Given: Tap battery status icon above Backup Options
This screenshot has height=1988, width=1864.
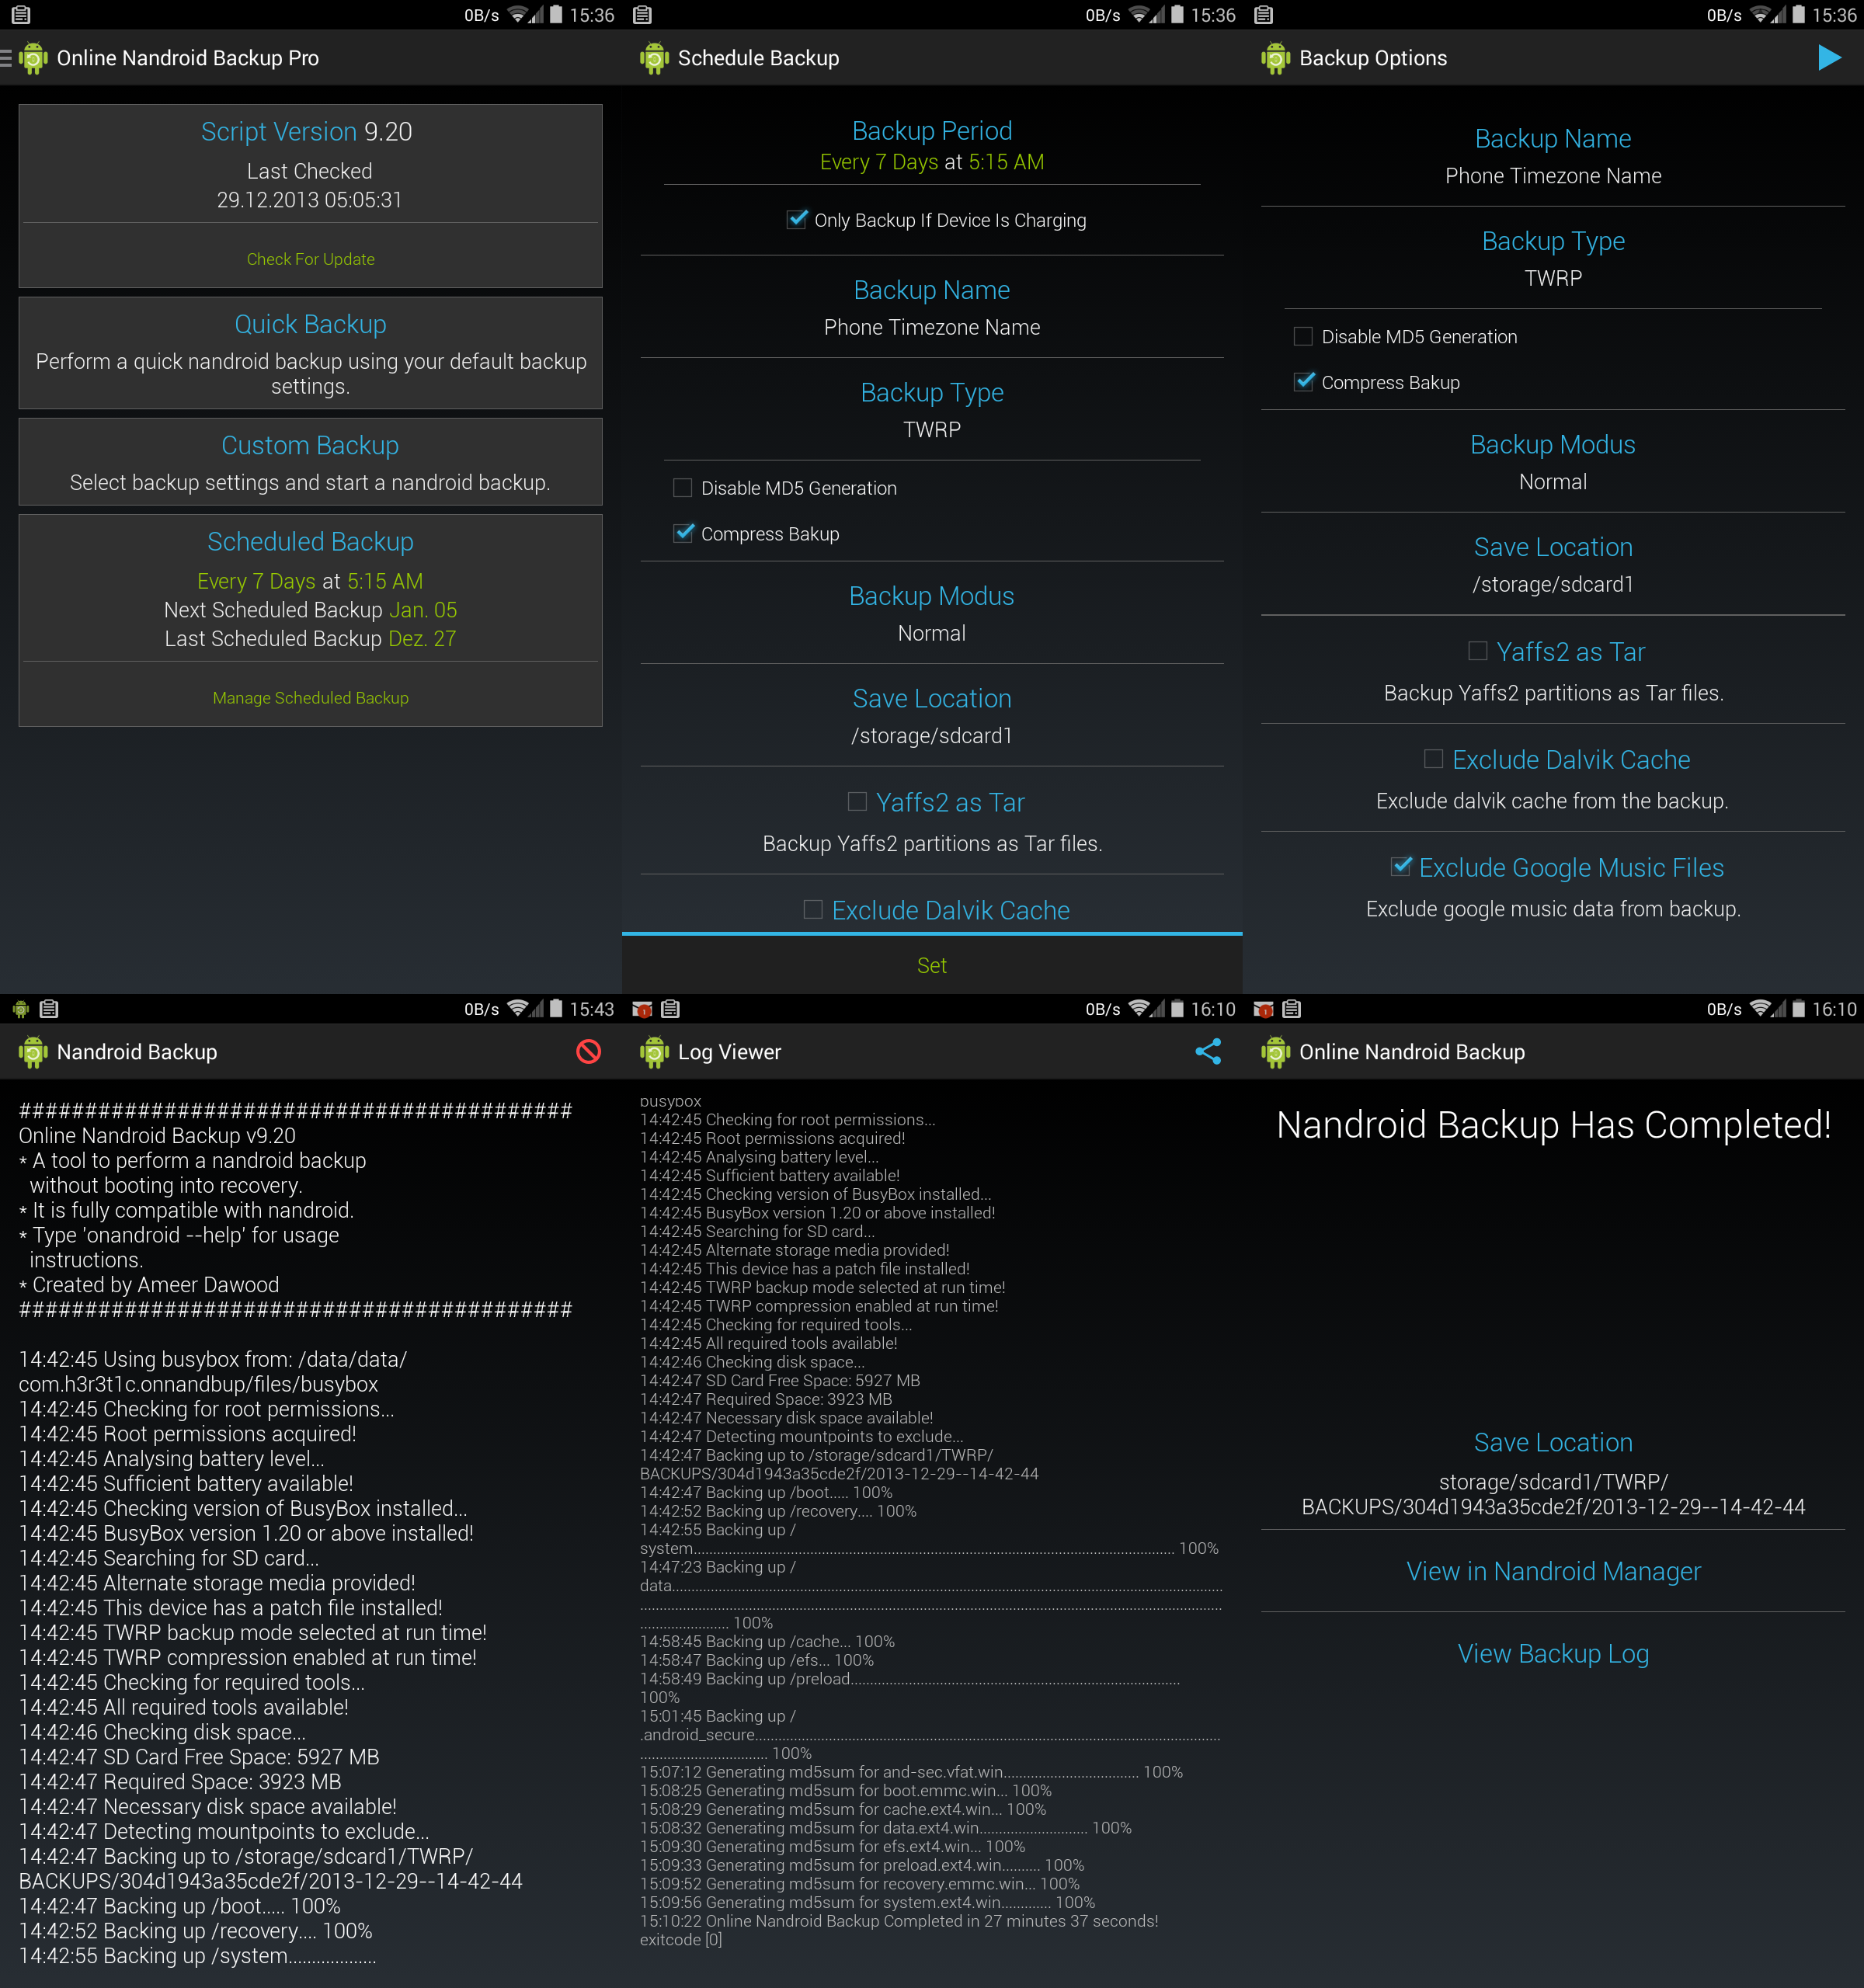Looking at the screenshot, I should 1798,15.
